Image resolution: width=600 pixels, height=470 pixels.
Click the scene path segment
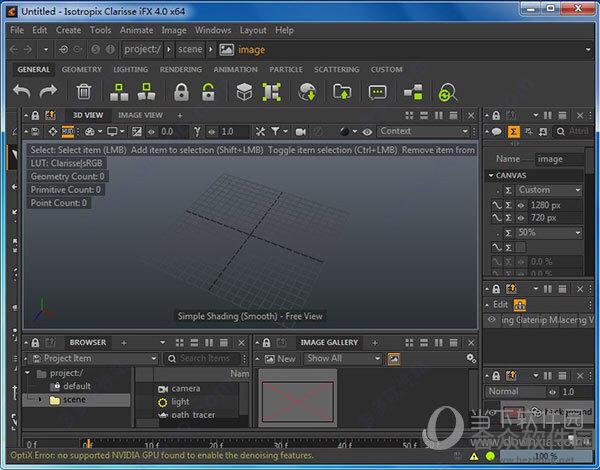pos(190,49)
